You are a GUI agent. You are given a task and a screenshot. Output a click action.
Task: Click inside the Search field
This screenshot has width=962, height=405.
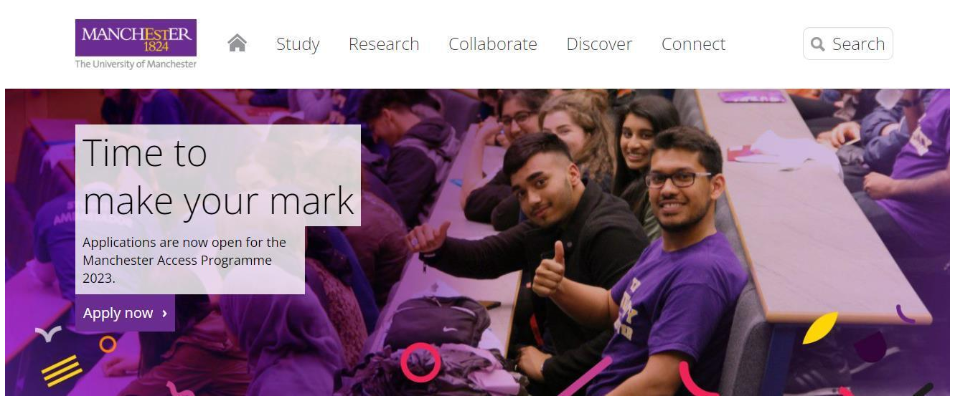(848, 44)
